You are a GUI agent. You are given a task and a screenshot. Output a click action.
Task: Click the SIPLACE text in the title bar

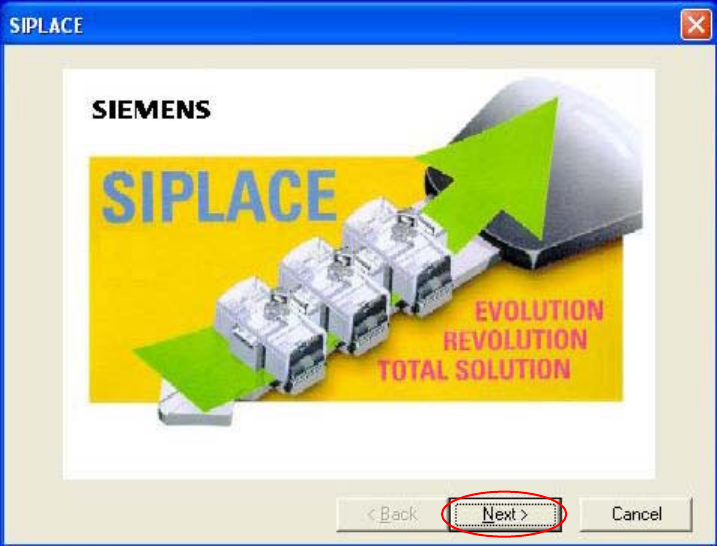point(46,26)
